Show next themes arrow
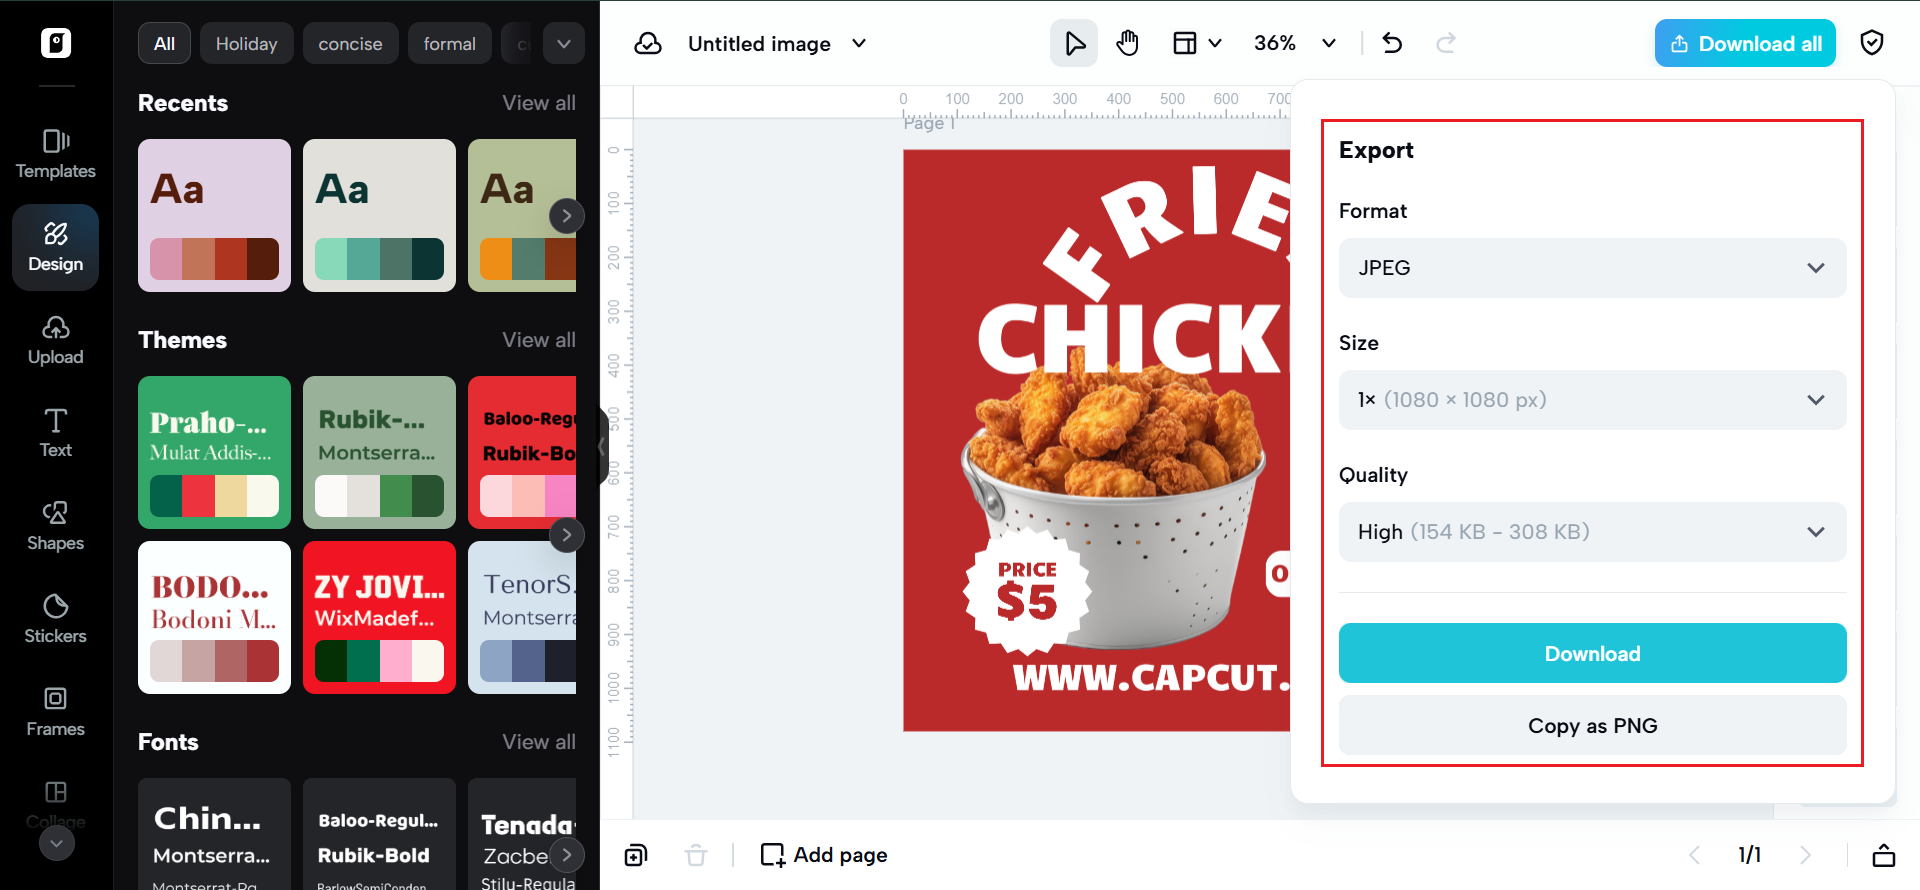The image size is (1920, 890). pos(566,535)
